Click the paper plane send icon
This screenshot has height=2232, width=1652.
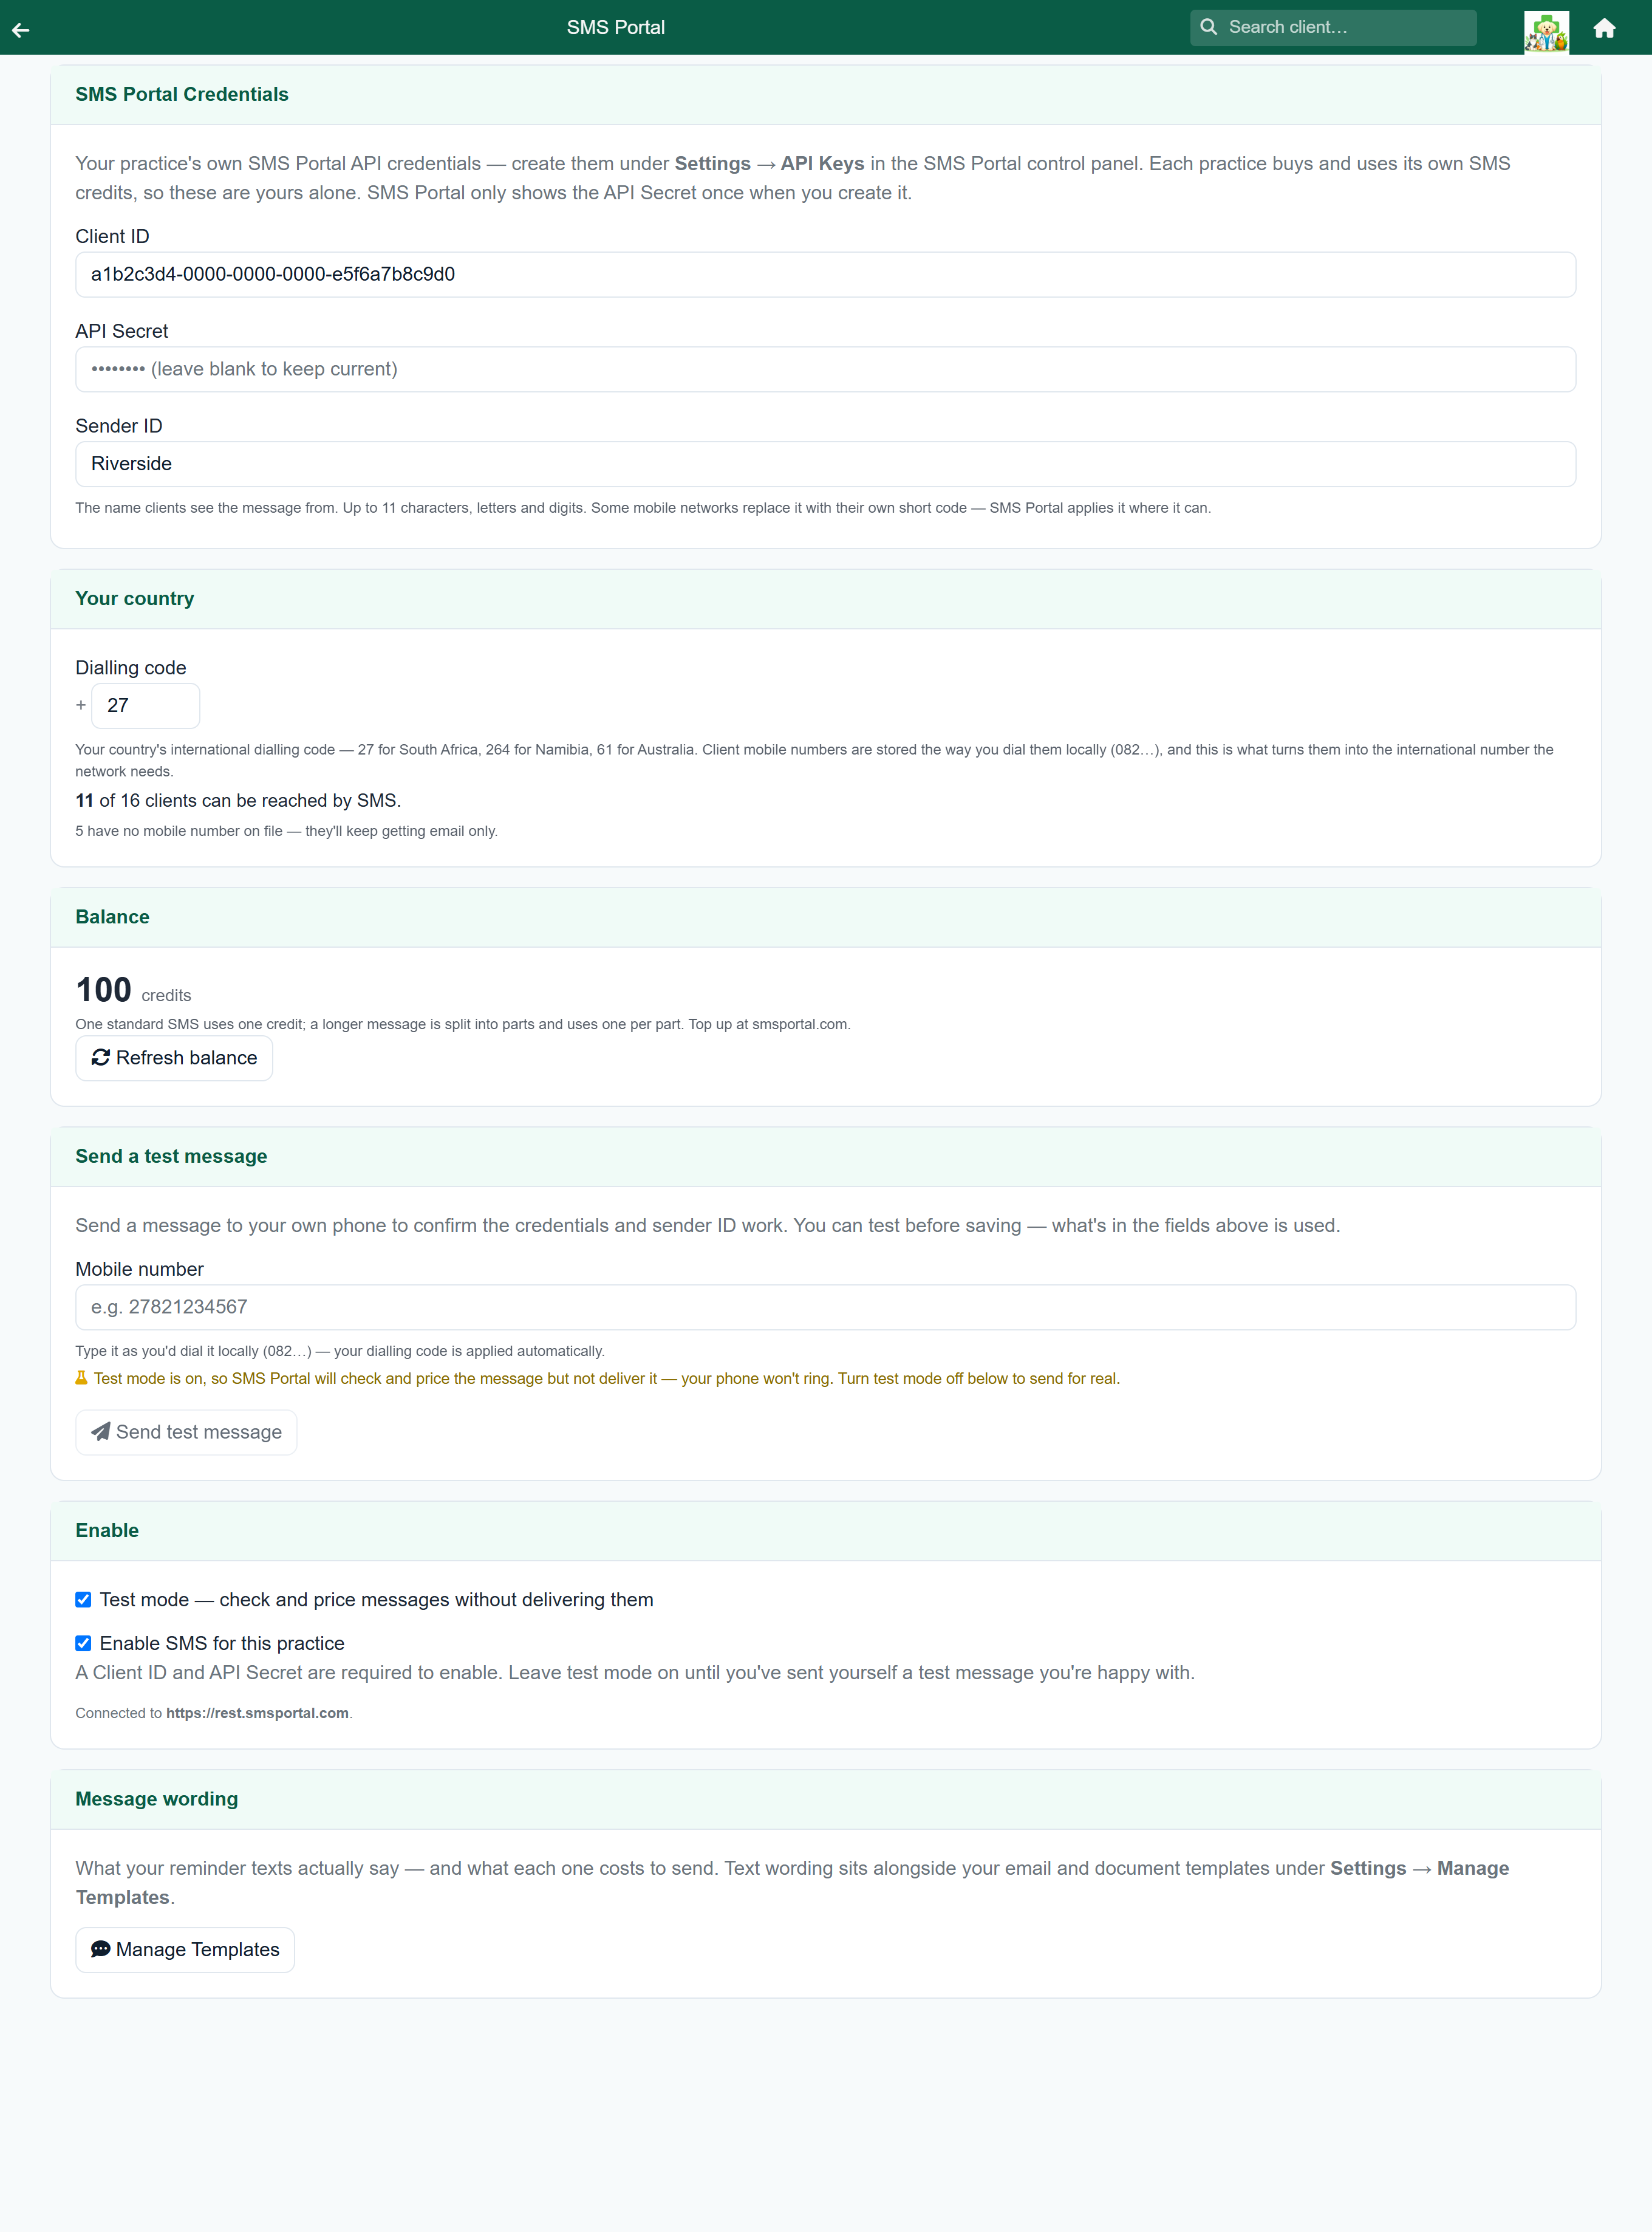click(x=100, y=1431)
